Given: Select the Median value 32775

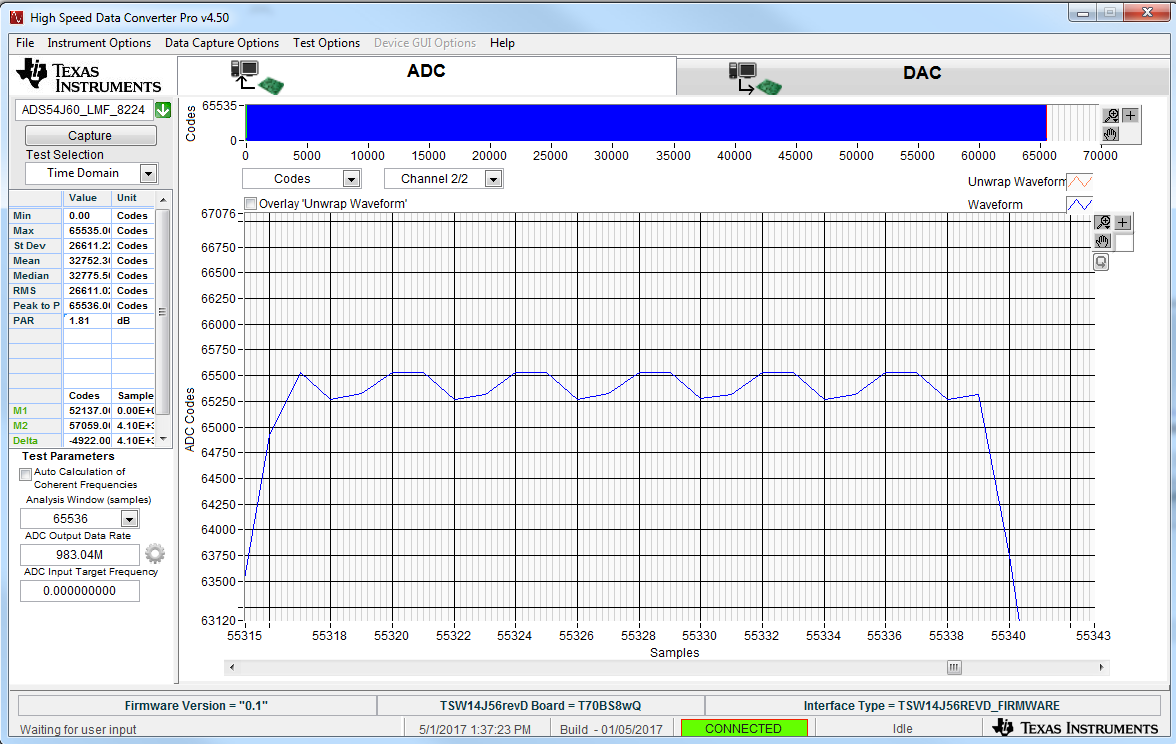Looking at the screenshot, I should [x=88, y=275].
